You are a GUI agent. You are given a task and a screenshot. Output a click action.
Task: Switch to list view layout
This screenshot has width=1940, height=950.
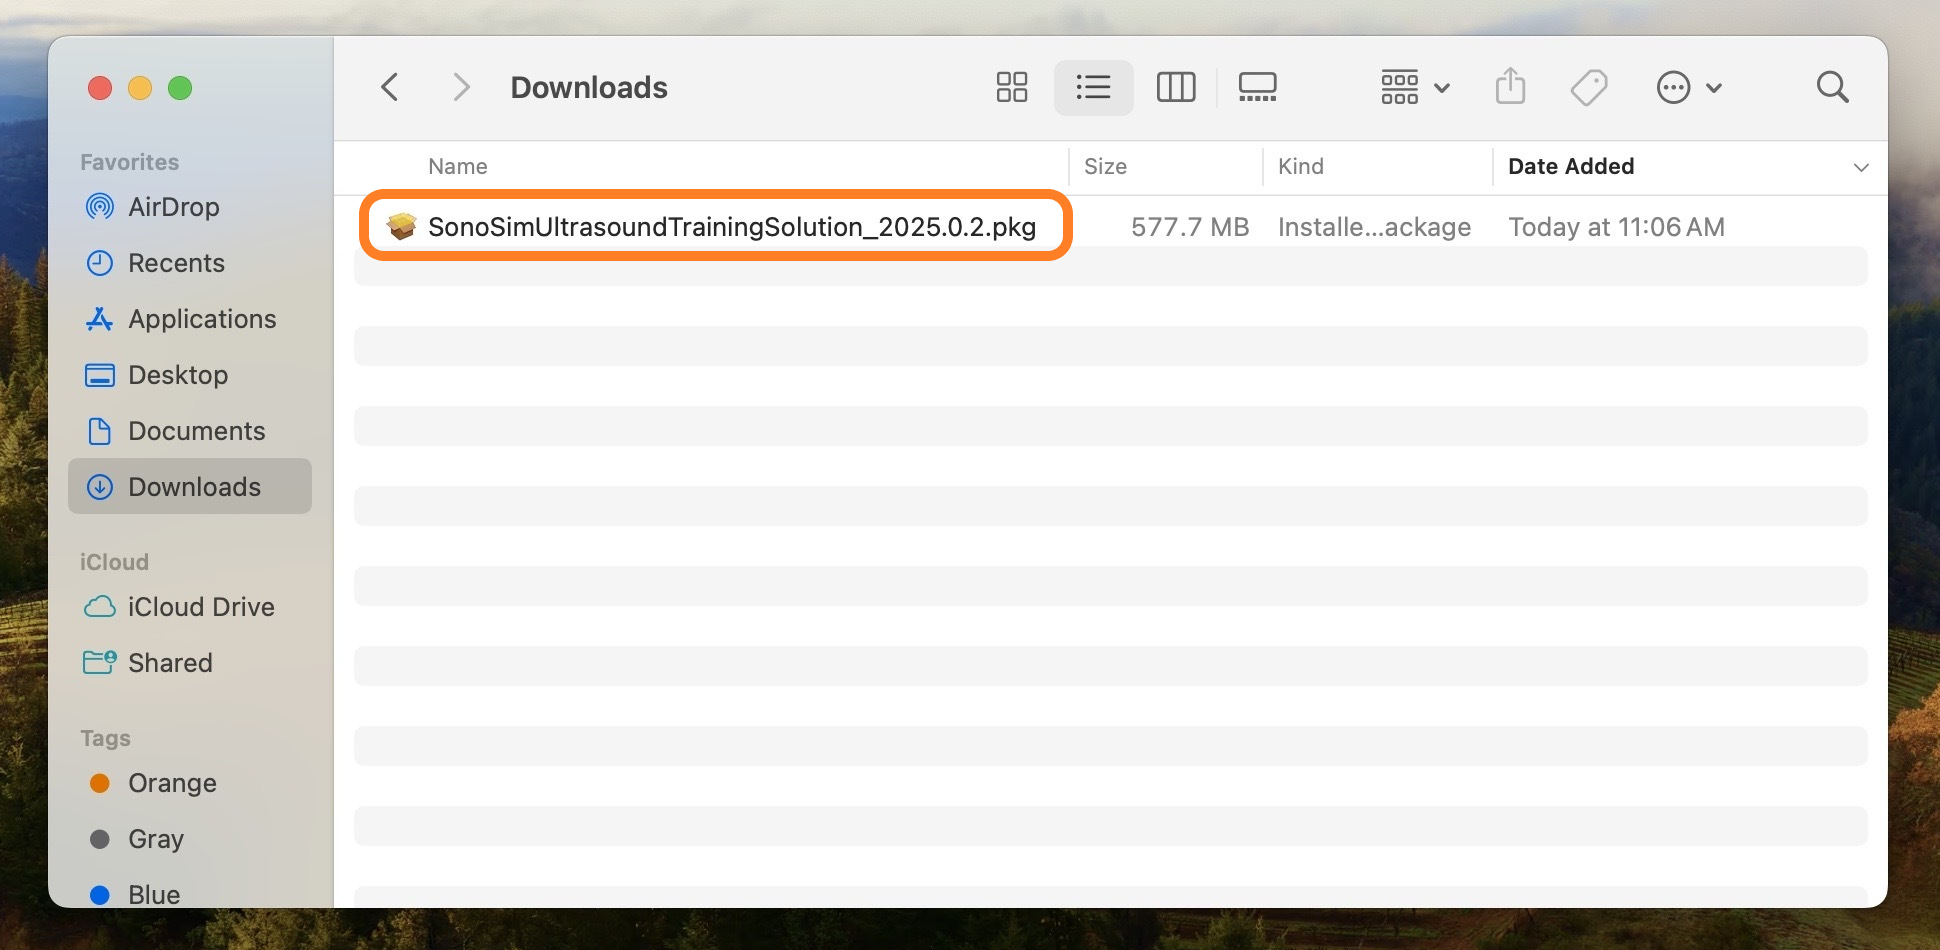tap(1093, 87)
